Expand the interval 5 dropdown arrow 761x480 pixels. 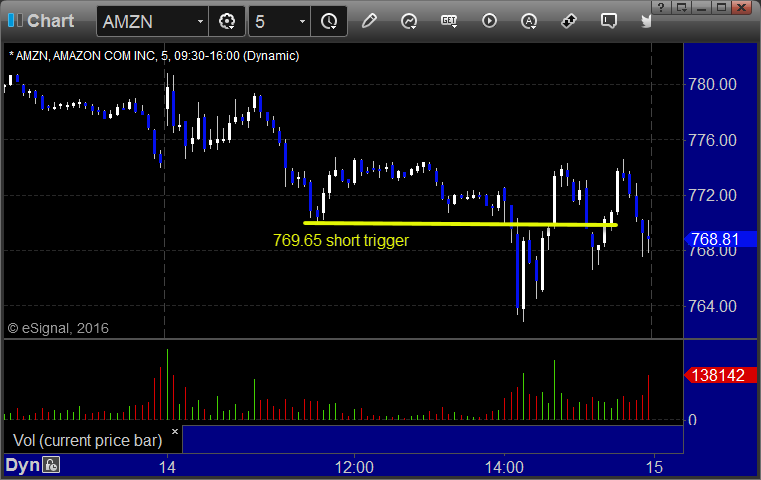[x=302, y=21]
